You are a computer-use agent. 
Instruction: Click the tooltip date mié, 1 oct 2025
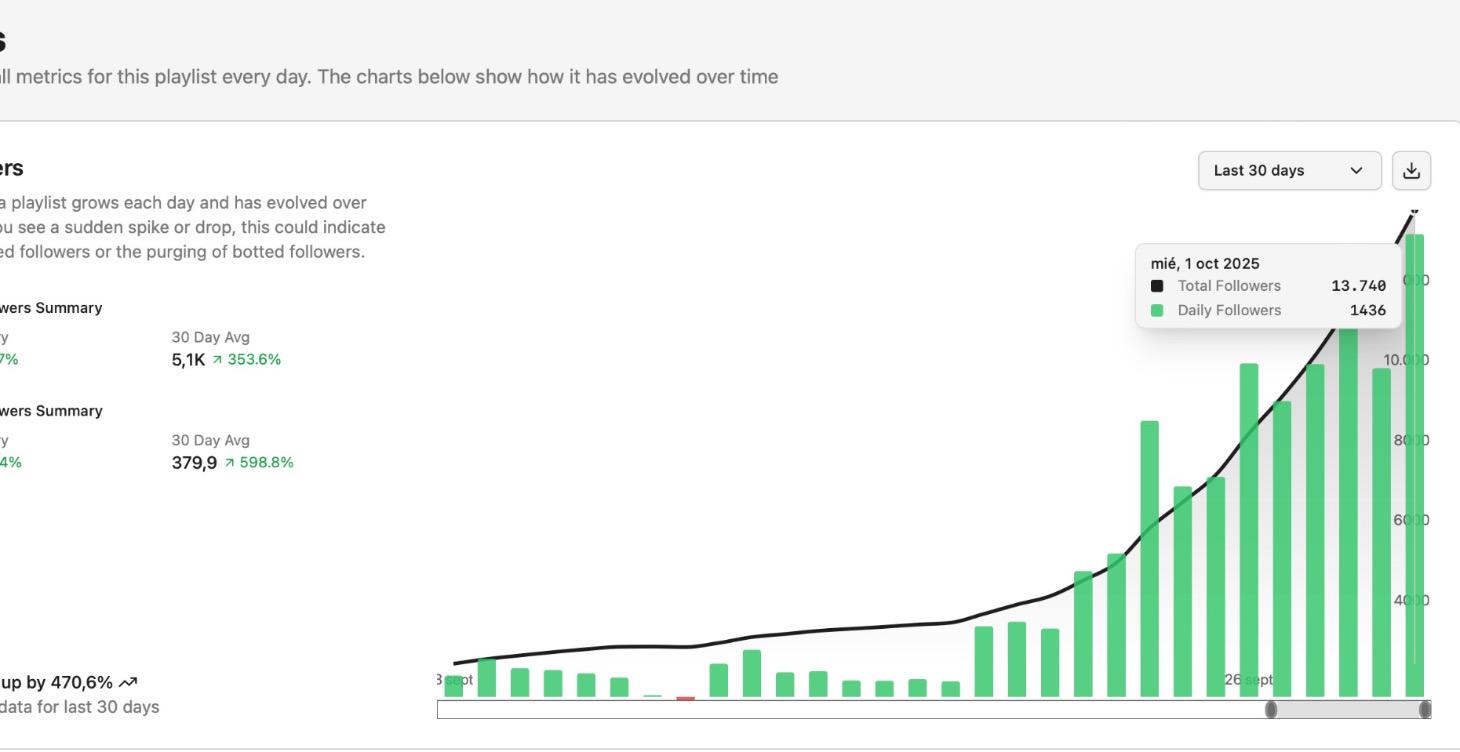1205,264
